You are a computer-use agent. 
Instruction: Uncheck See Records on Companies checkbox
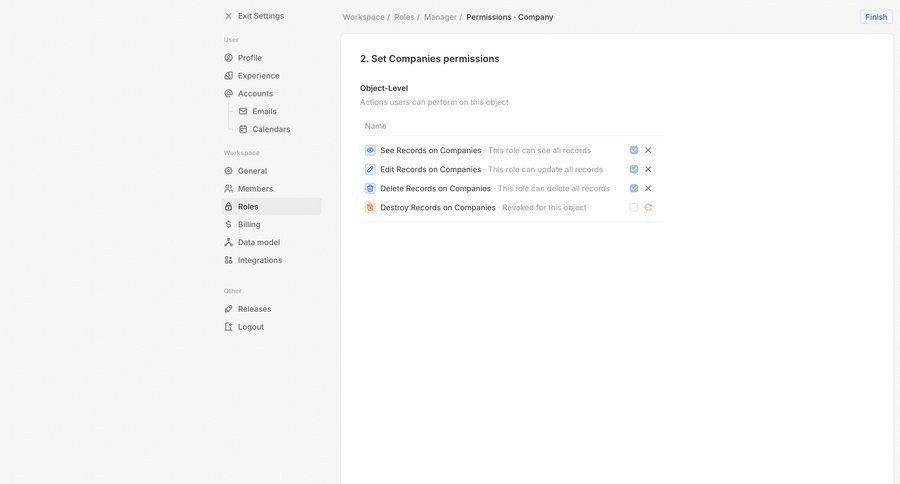(x=634, y=150)
